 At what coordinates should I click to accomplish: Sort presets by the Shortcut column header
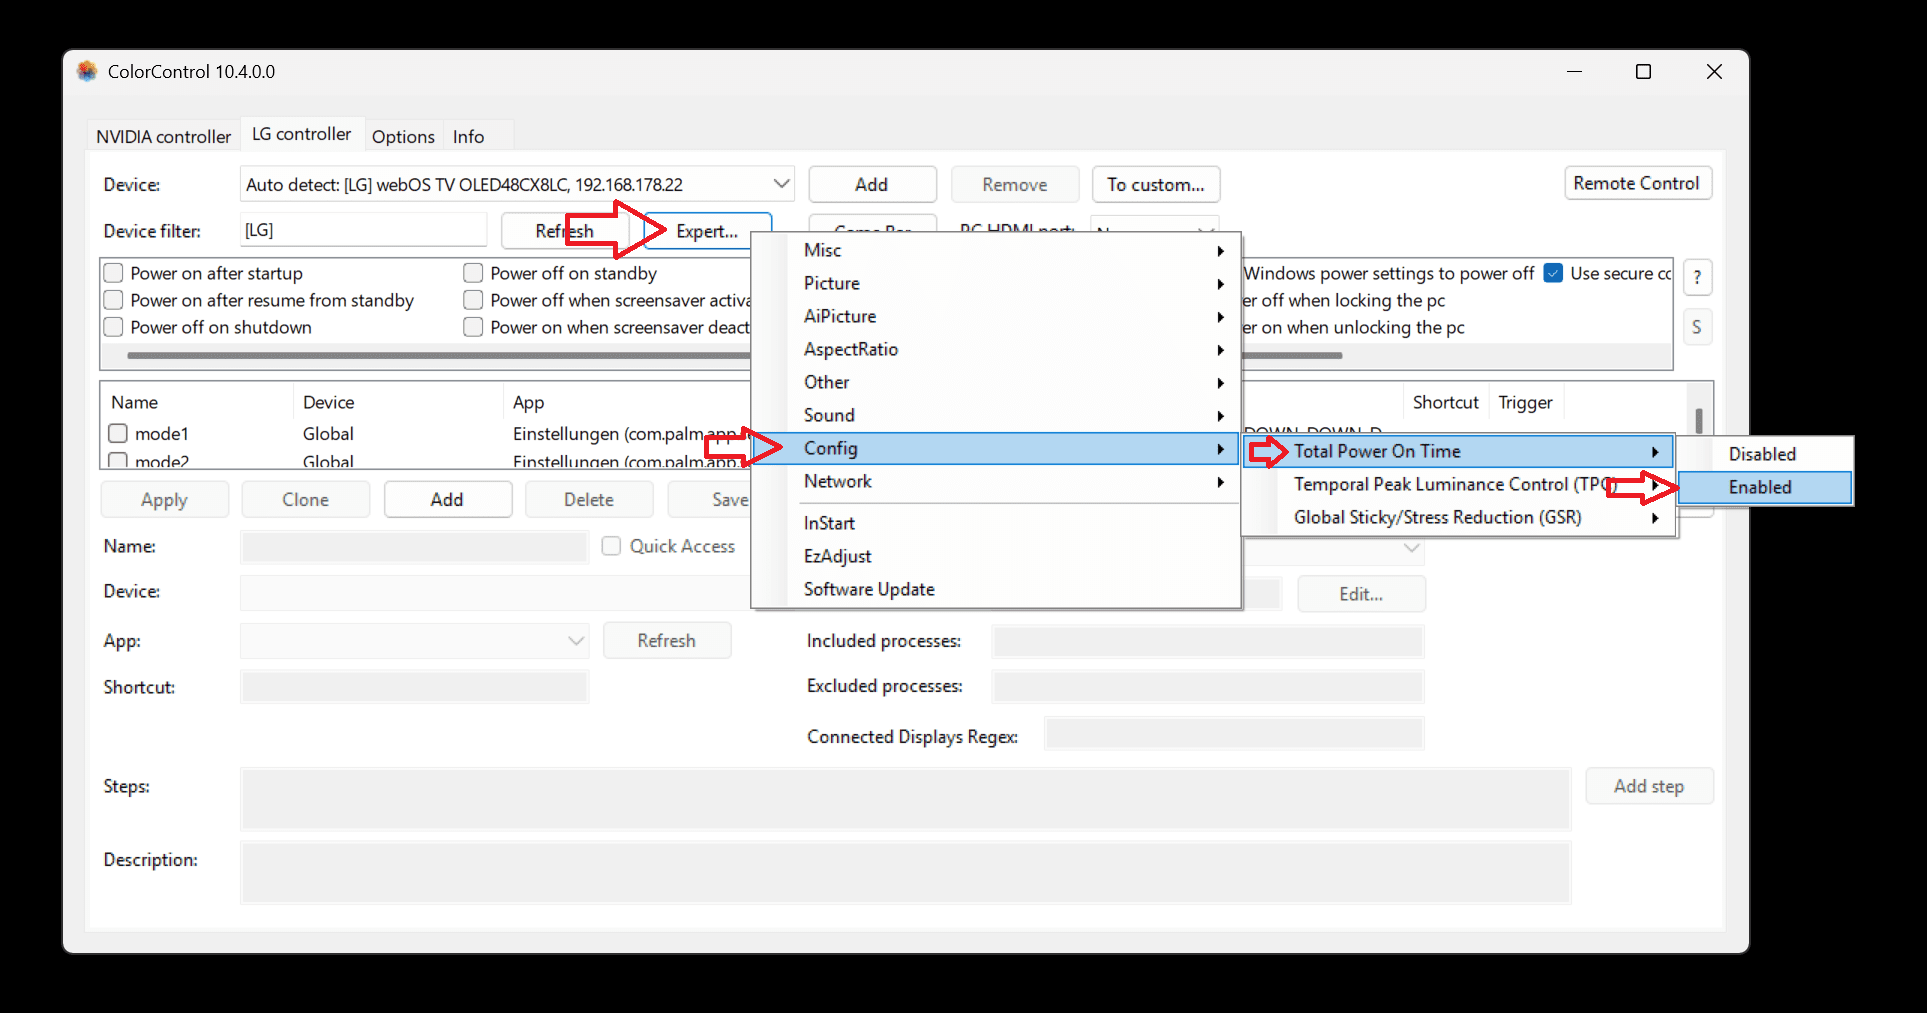[1446, 402]
